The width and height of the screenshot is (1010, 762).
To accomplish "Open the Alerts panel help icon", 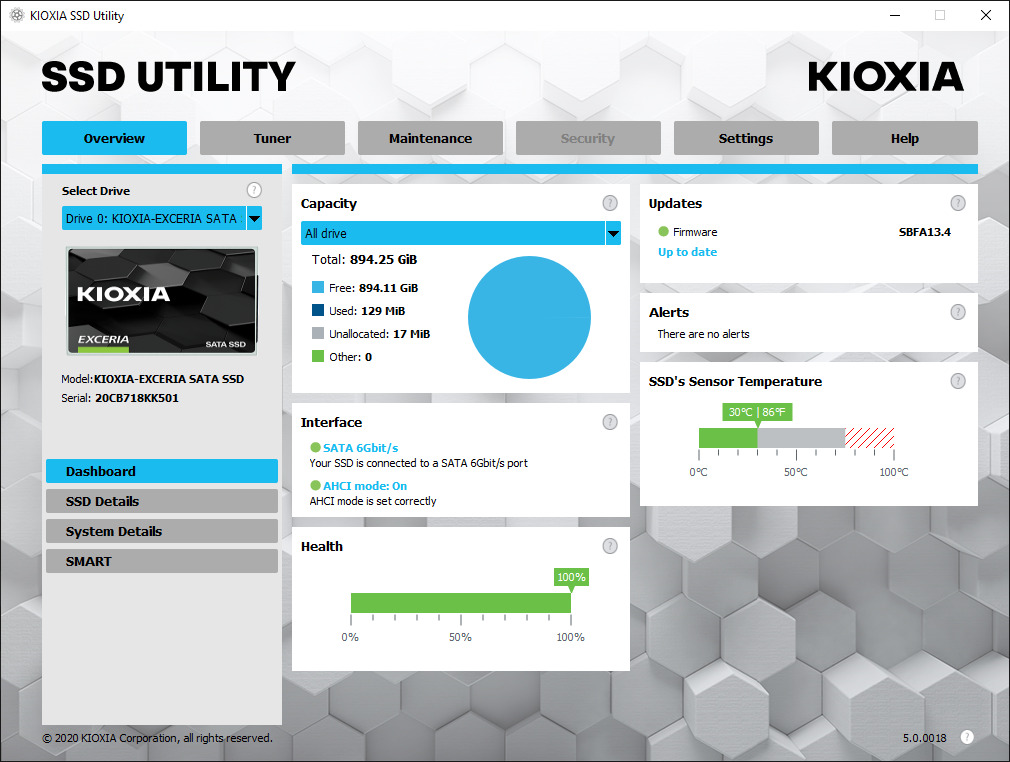I will click(x=958, y=312).
